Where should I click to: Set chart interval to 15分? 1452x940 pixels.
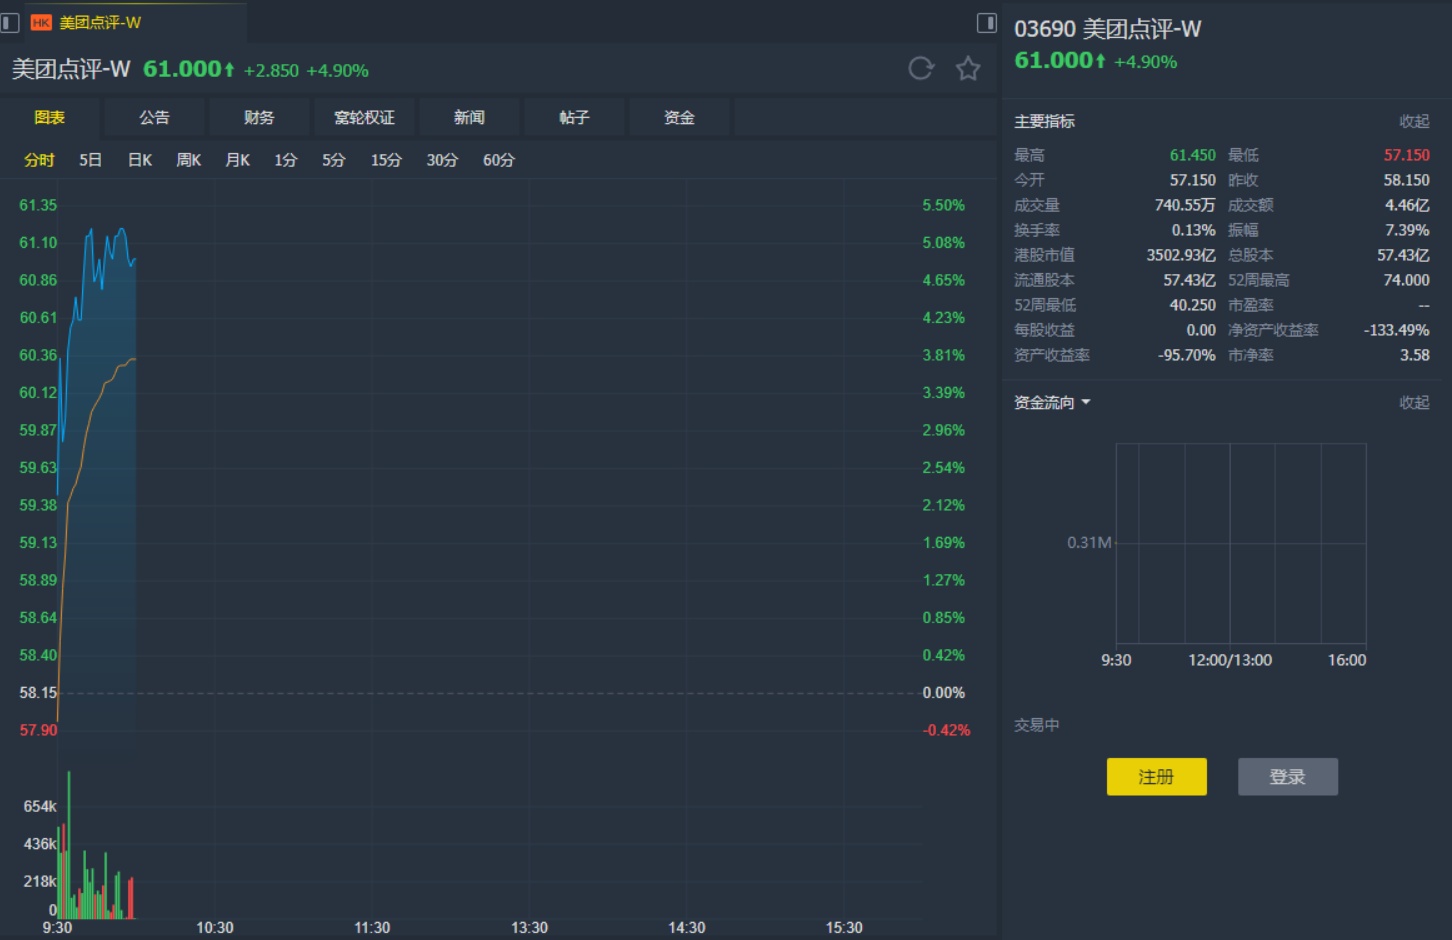386,160
